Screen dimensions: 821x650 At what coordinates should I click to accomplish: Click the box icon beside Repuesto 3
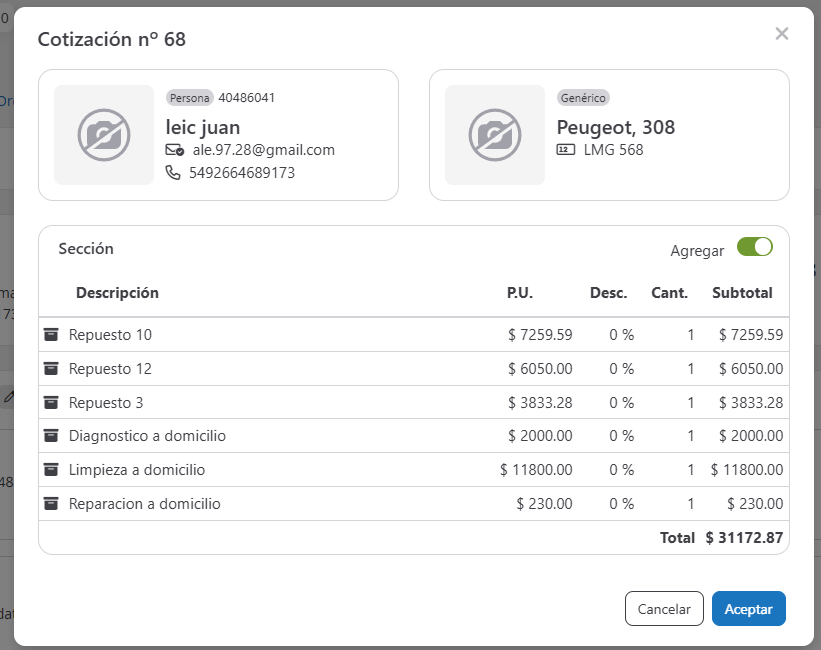51,402
